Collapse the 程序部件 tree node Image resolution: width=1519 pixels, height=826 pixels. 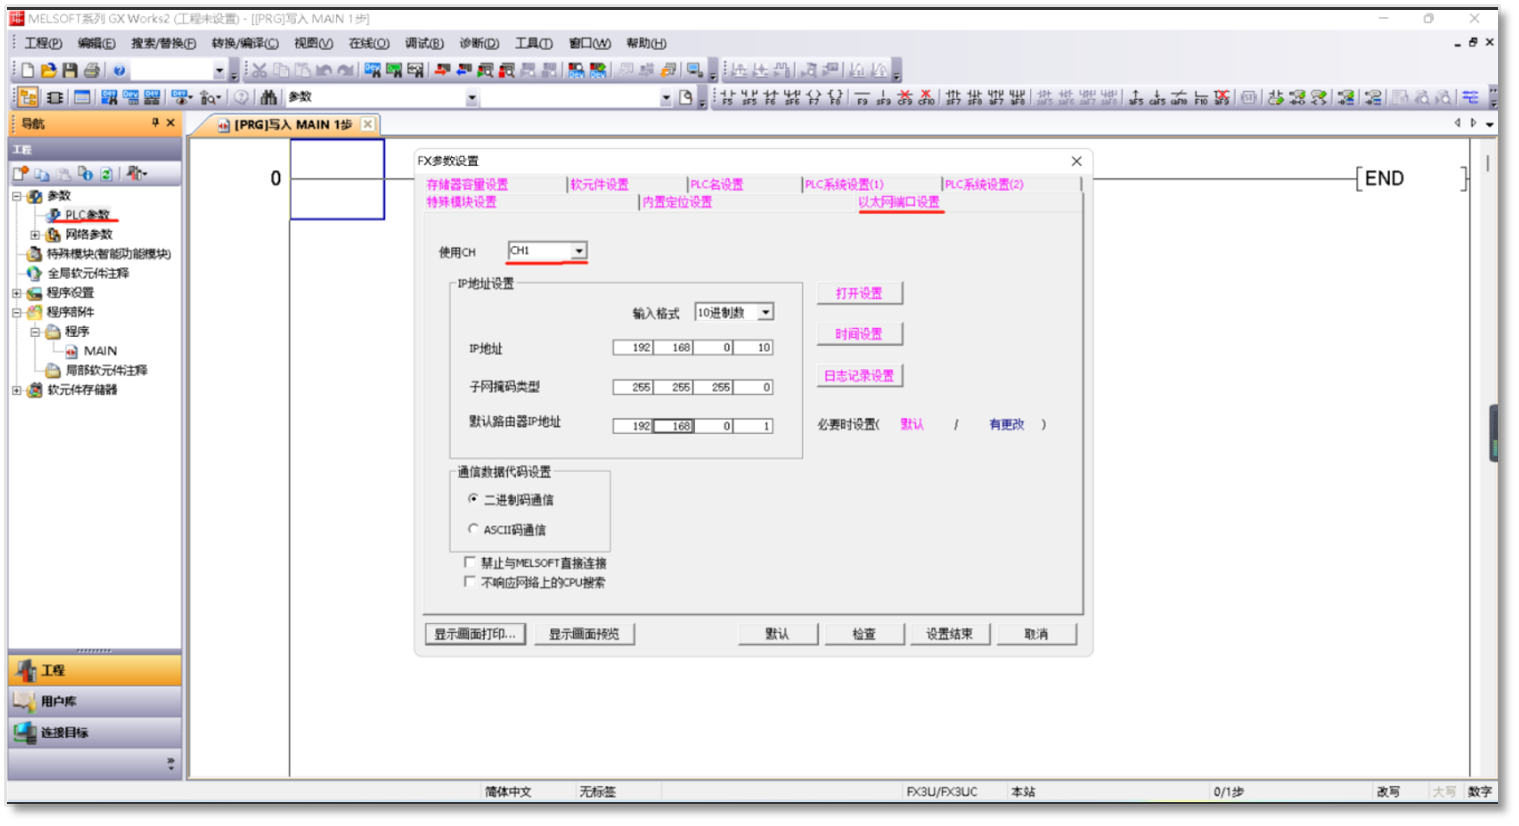point(16,312)
